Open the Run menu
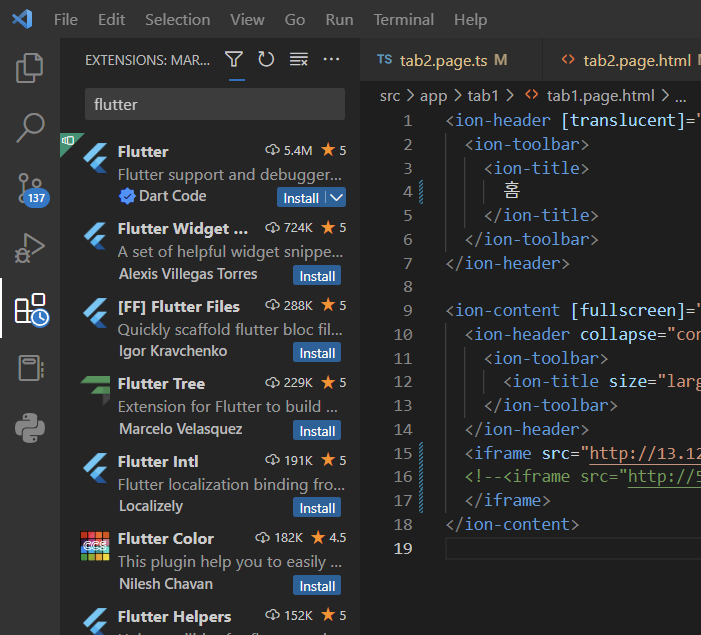The width and height of the screenshot is (701, 635). (339, 20)
